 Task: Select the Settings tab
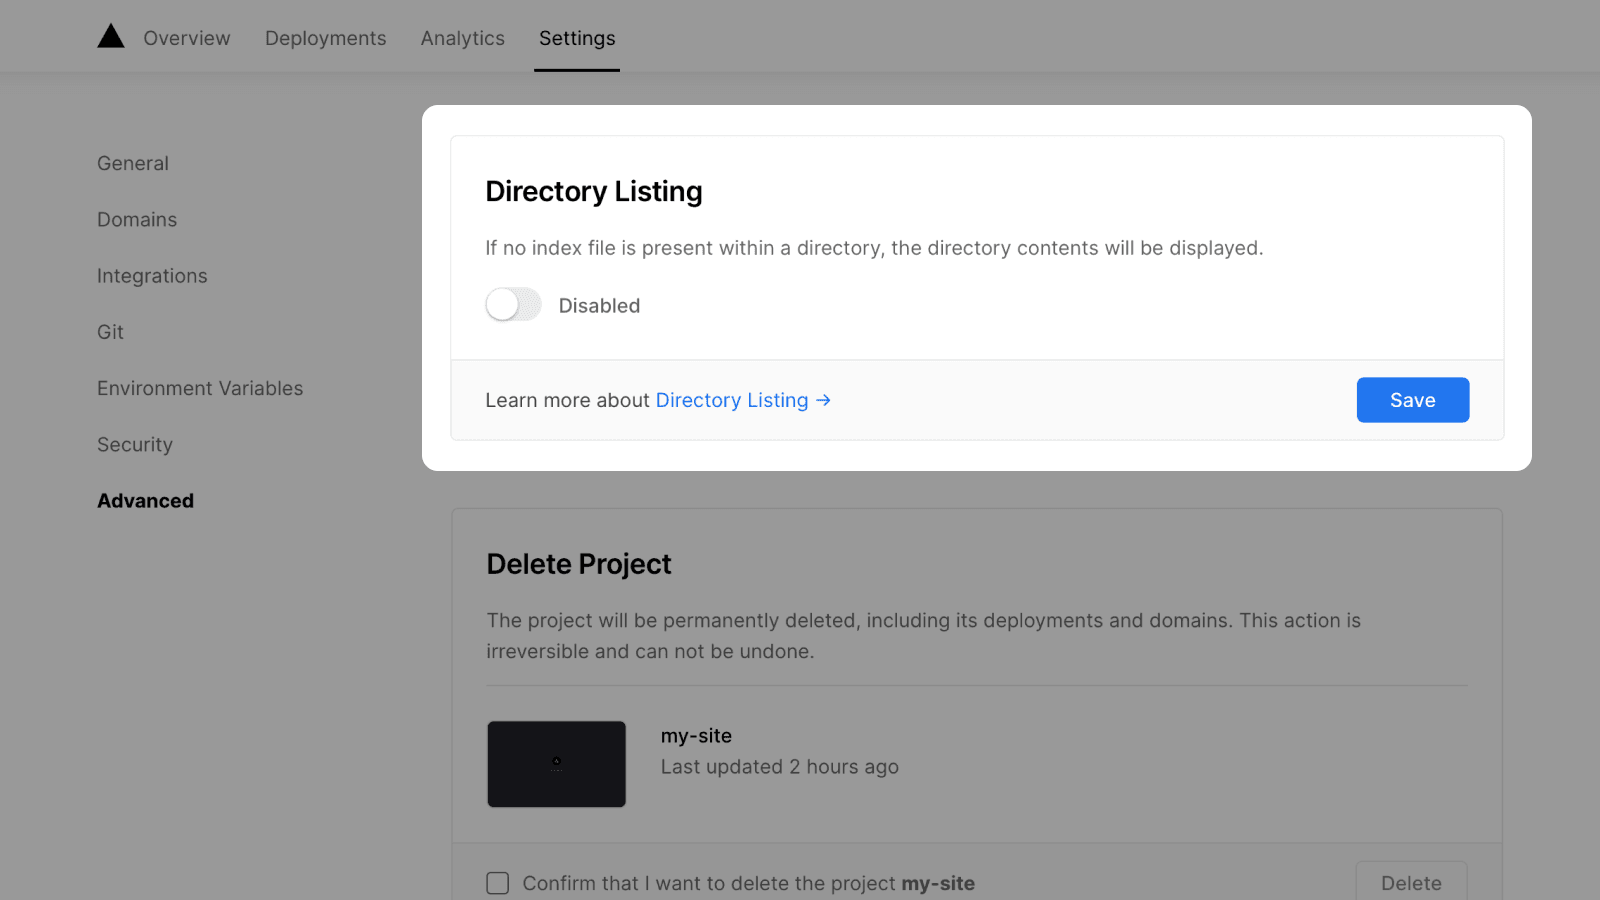(577, 38)
